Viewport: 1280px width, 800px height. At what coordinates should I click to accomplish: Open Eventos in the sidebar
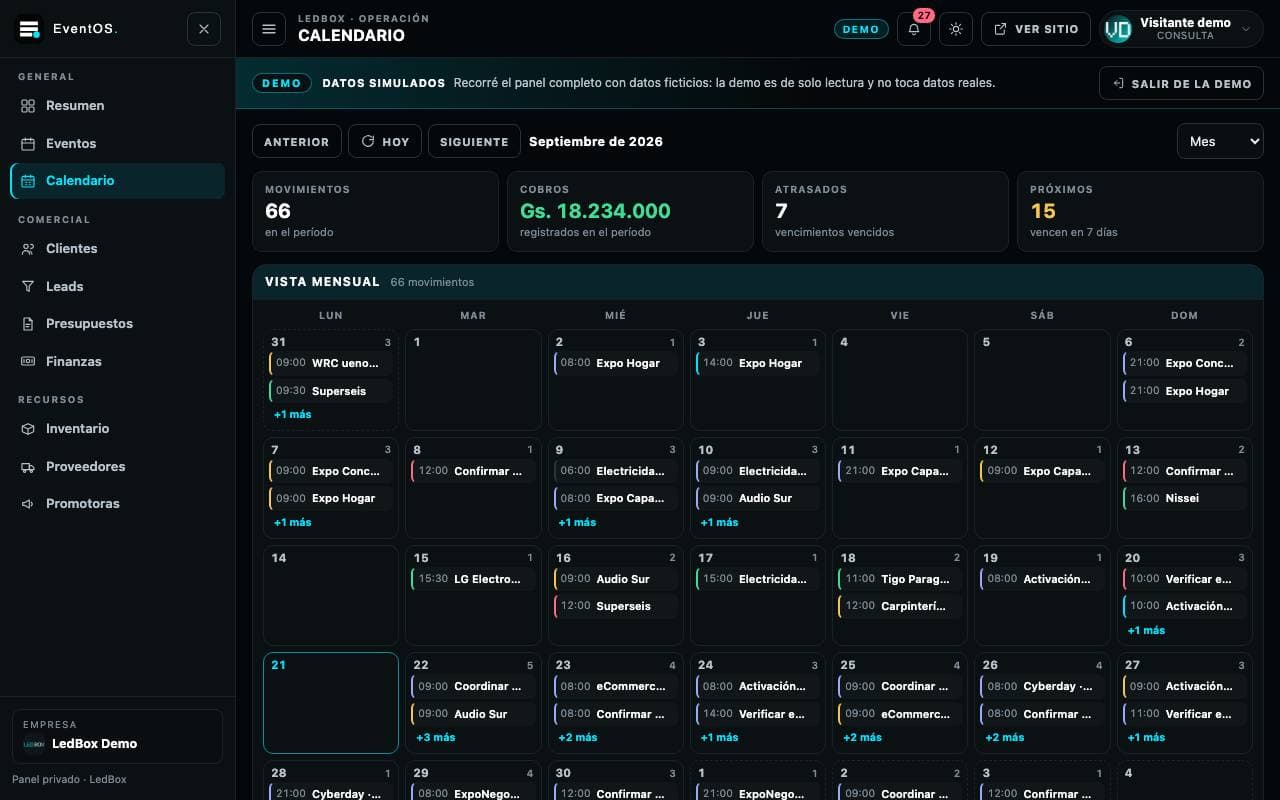[x=117, y=143]
